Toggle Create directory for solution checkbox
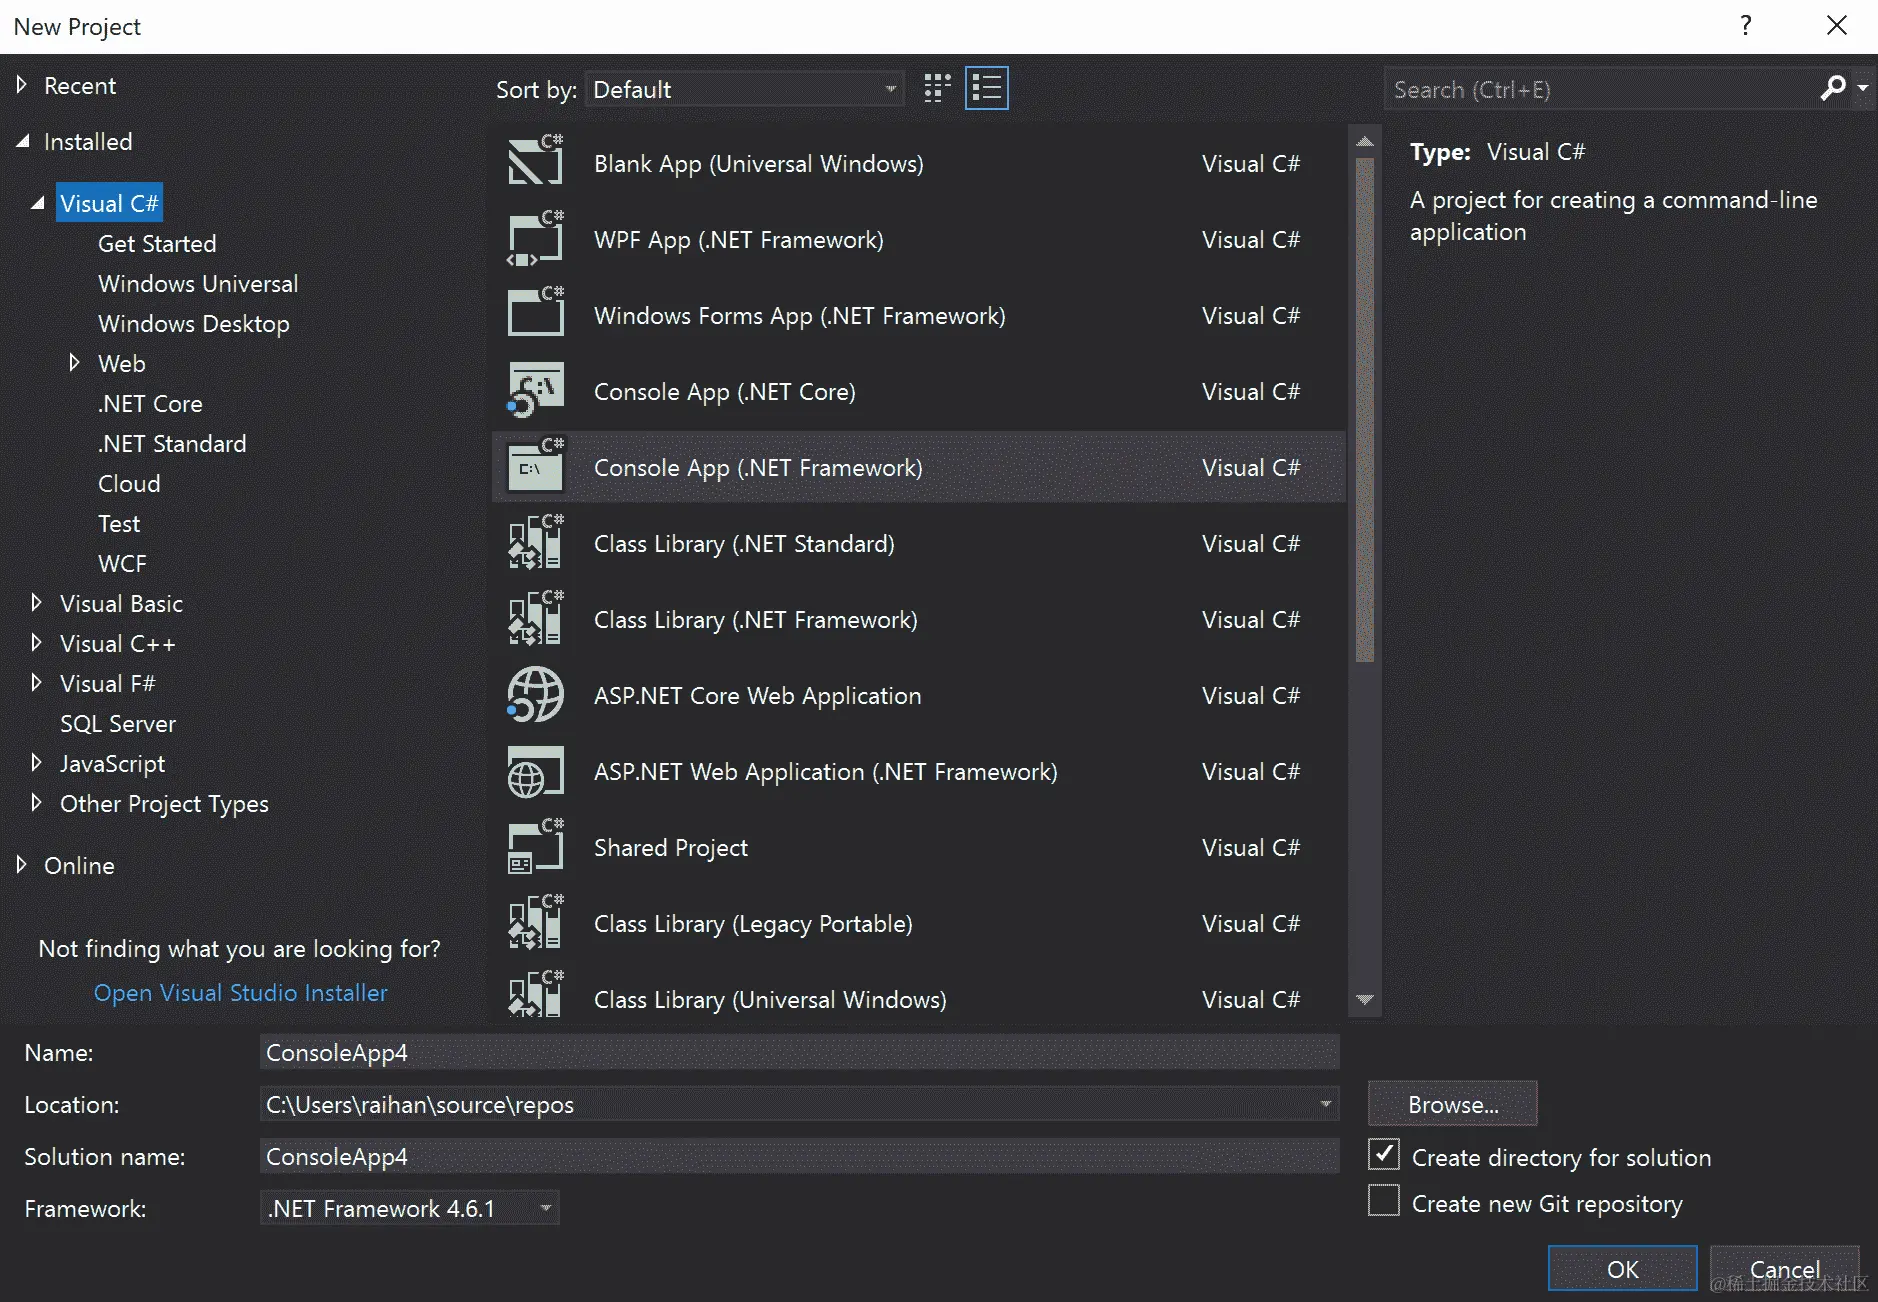This screenshot has width=1878, height=1302. click(x=1384, y=1155)
